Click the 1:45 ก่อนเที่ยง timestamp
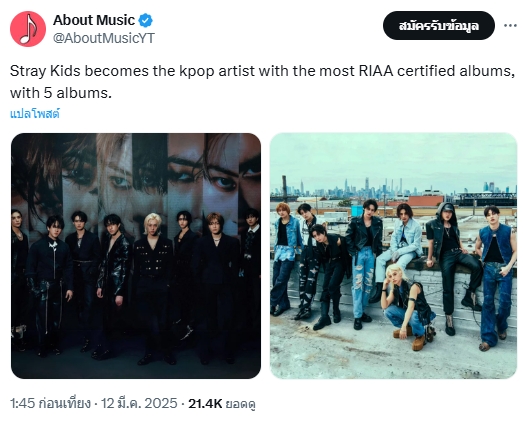Image resolution: width=523 pixels, height=421 pixels. (50, 403)
